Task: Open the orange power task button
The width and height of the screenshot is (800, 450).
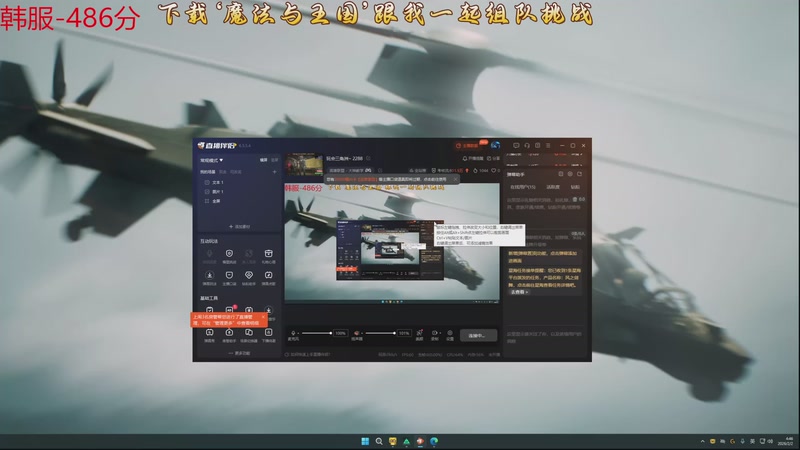Action: (469, 145)
